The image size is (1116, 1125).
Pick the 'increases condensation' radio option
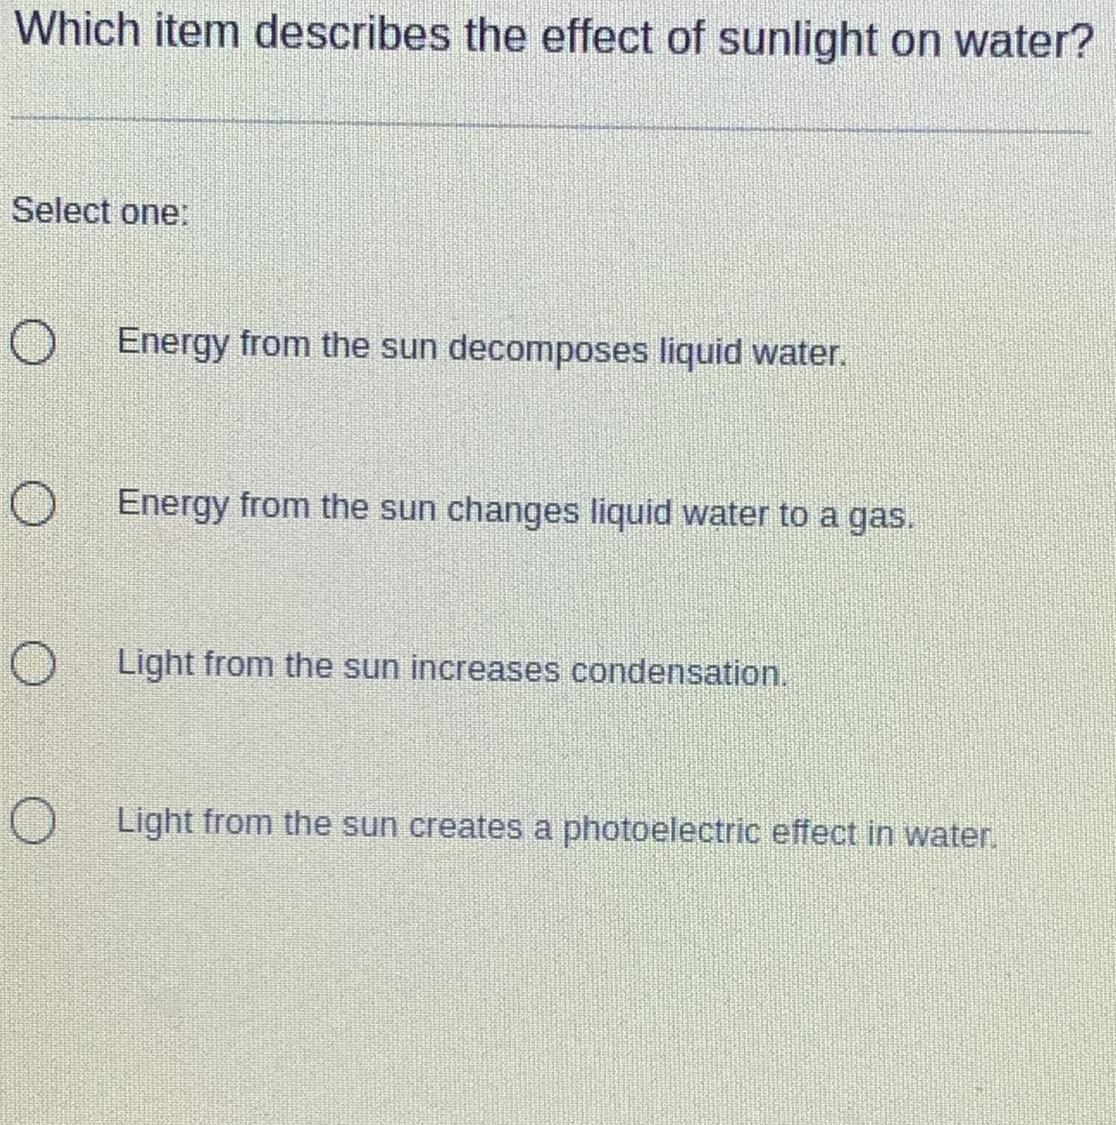[x=33, y=664]
